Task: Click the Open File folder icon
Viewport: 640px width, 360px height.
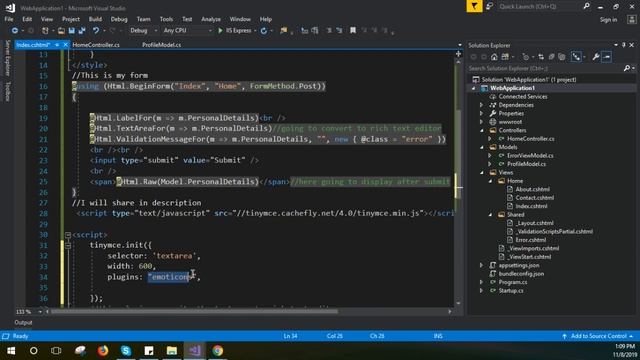Action: [61, 31]
